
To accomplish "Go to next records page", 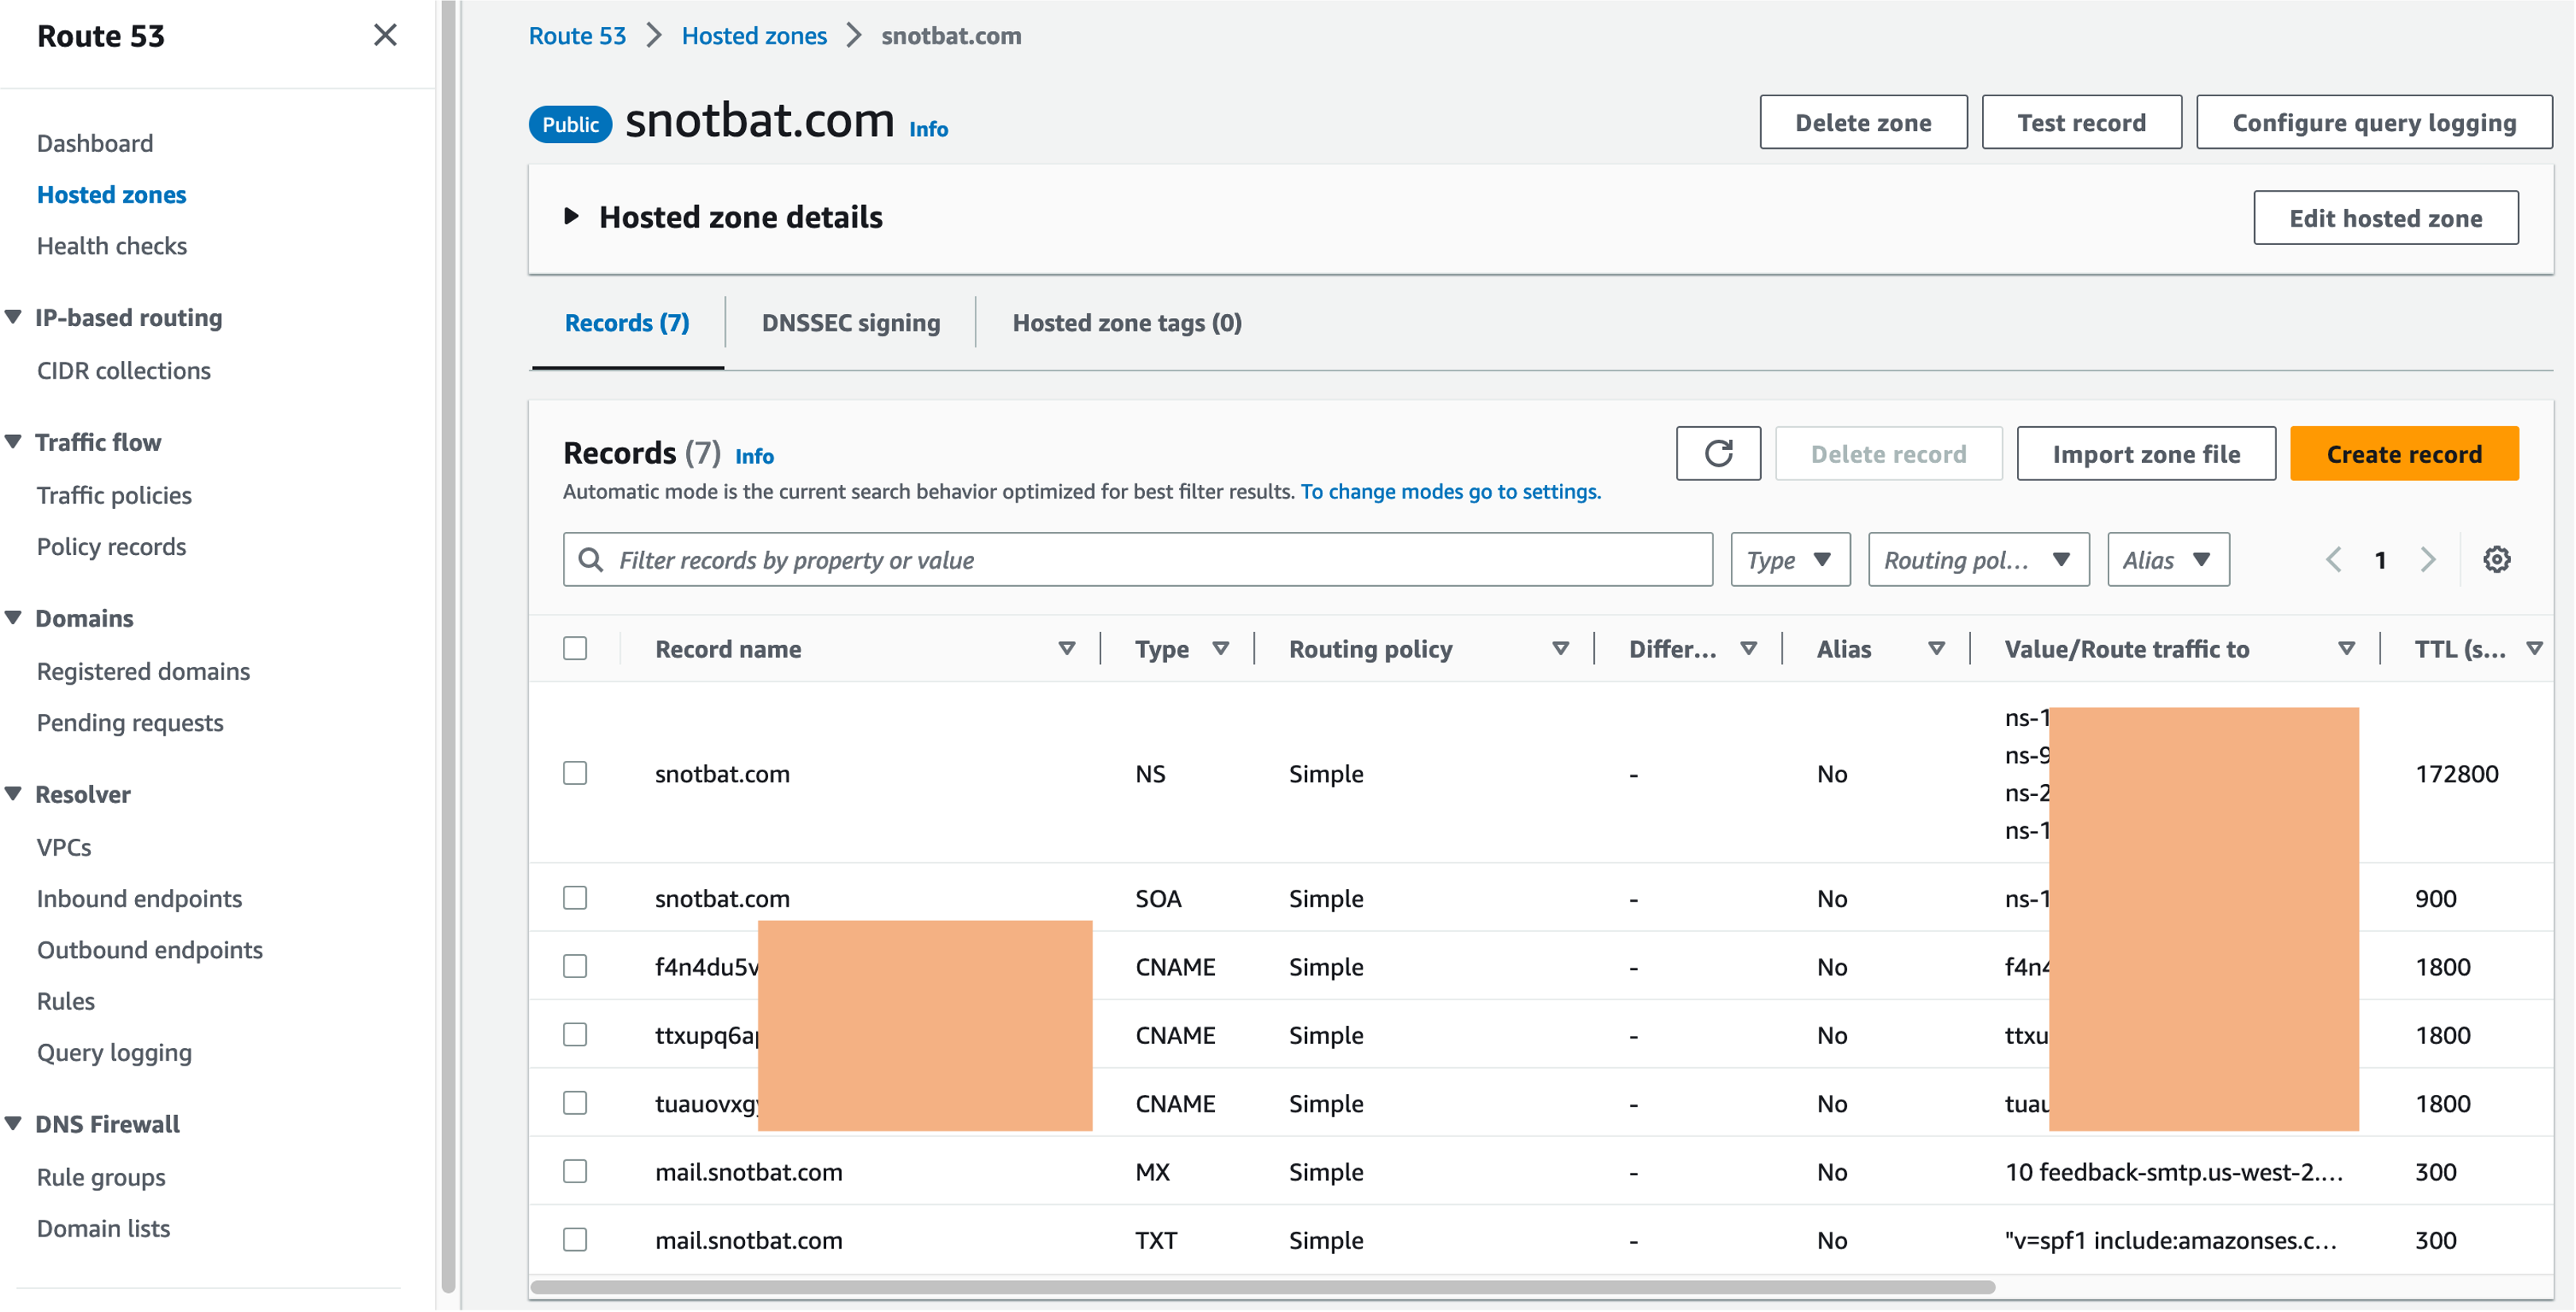I will pyautogui.click(x=2428, y=560).
